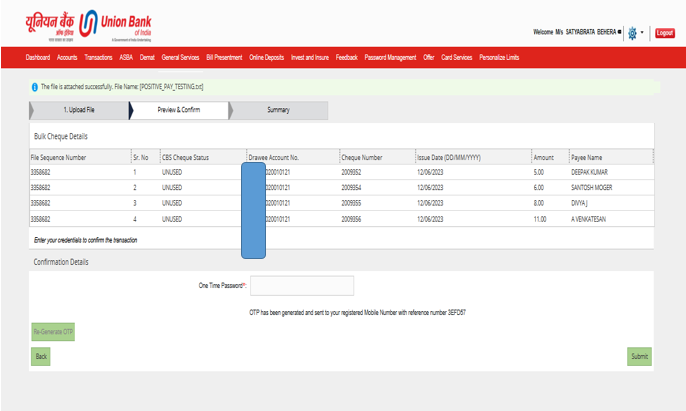Screen dimensions: 686x411
Task: Open the Accounts menu
Action: click(67, 58)
